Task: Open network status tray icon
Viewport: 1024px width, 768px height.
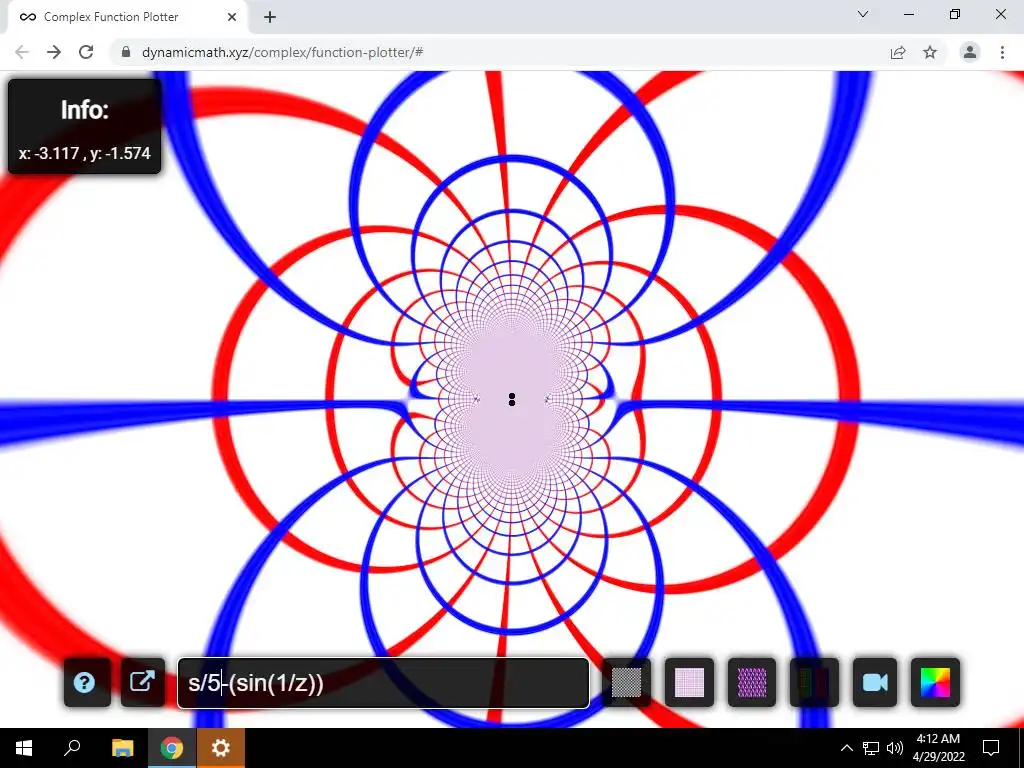Action: (871, 748)
